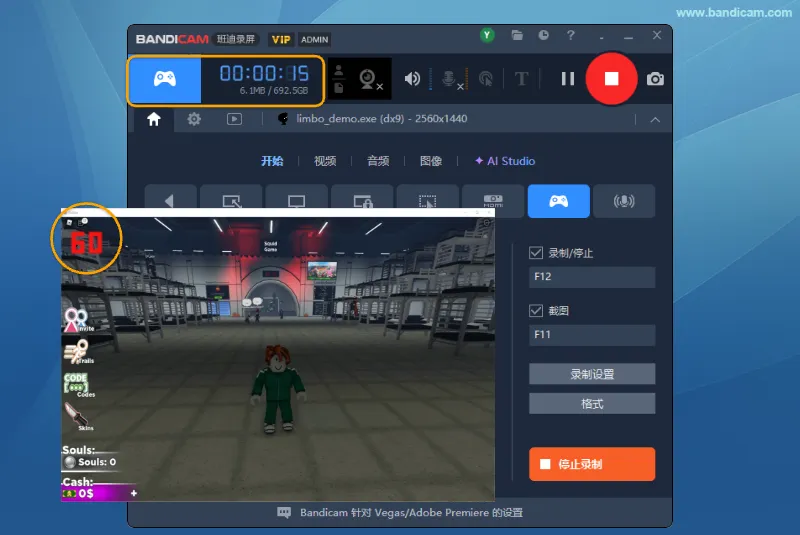The image size is (800, 535).
Task: Open the 格式 button
Action: (x=592, y=404)
